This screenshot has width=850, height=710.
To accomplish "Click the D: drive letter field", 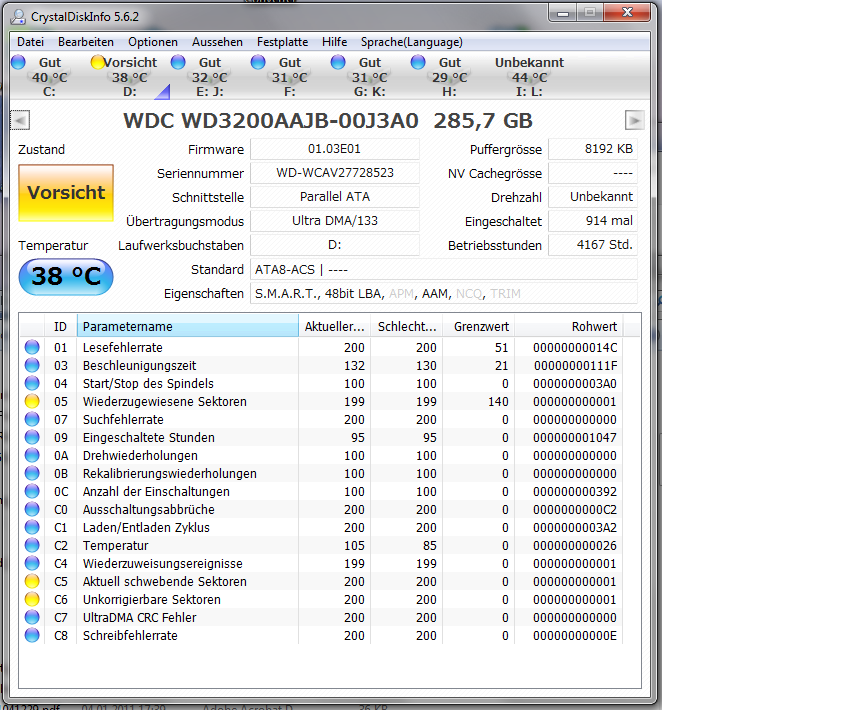I will pos(334,244).
